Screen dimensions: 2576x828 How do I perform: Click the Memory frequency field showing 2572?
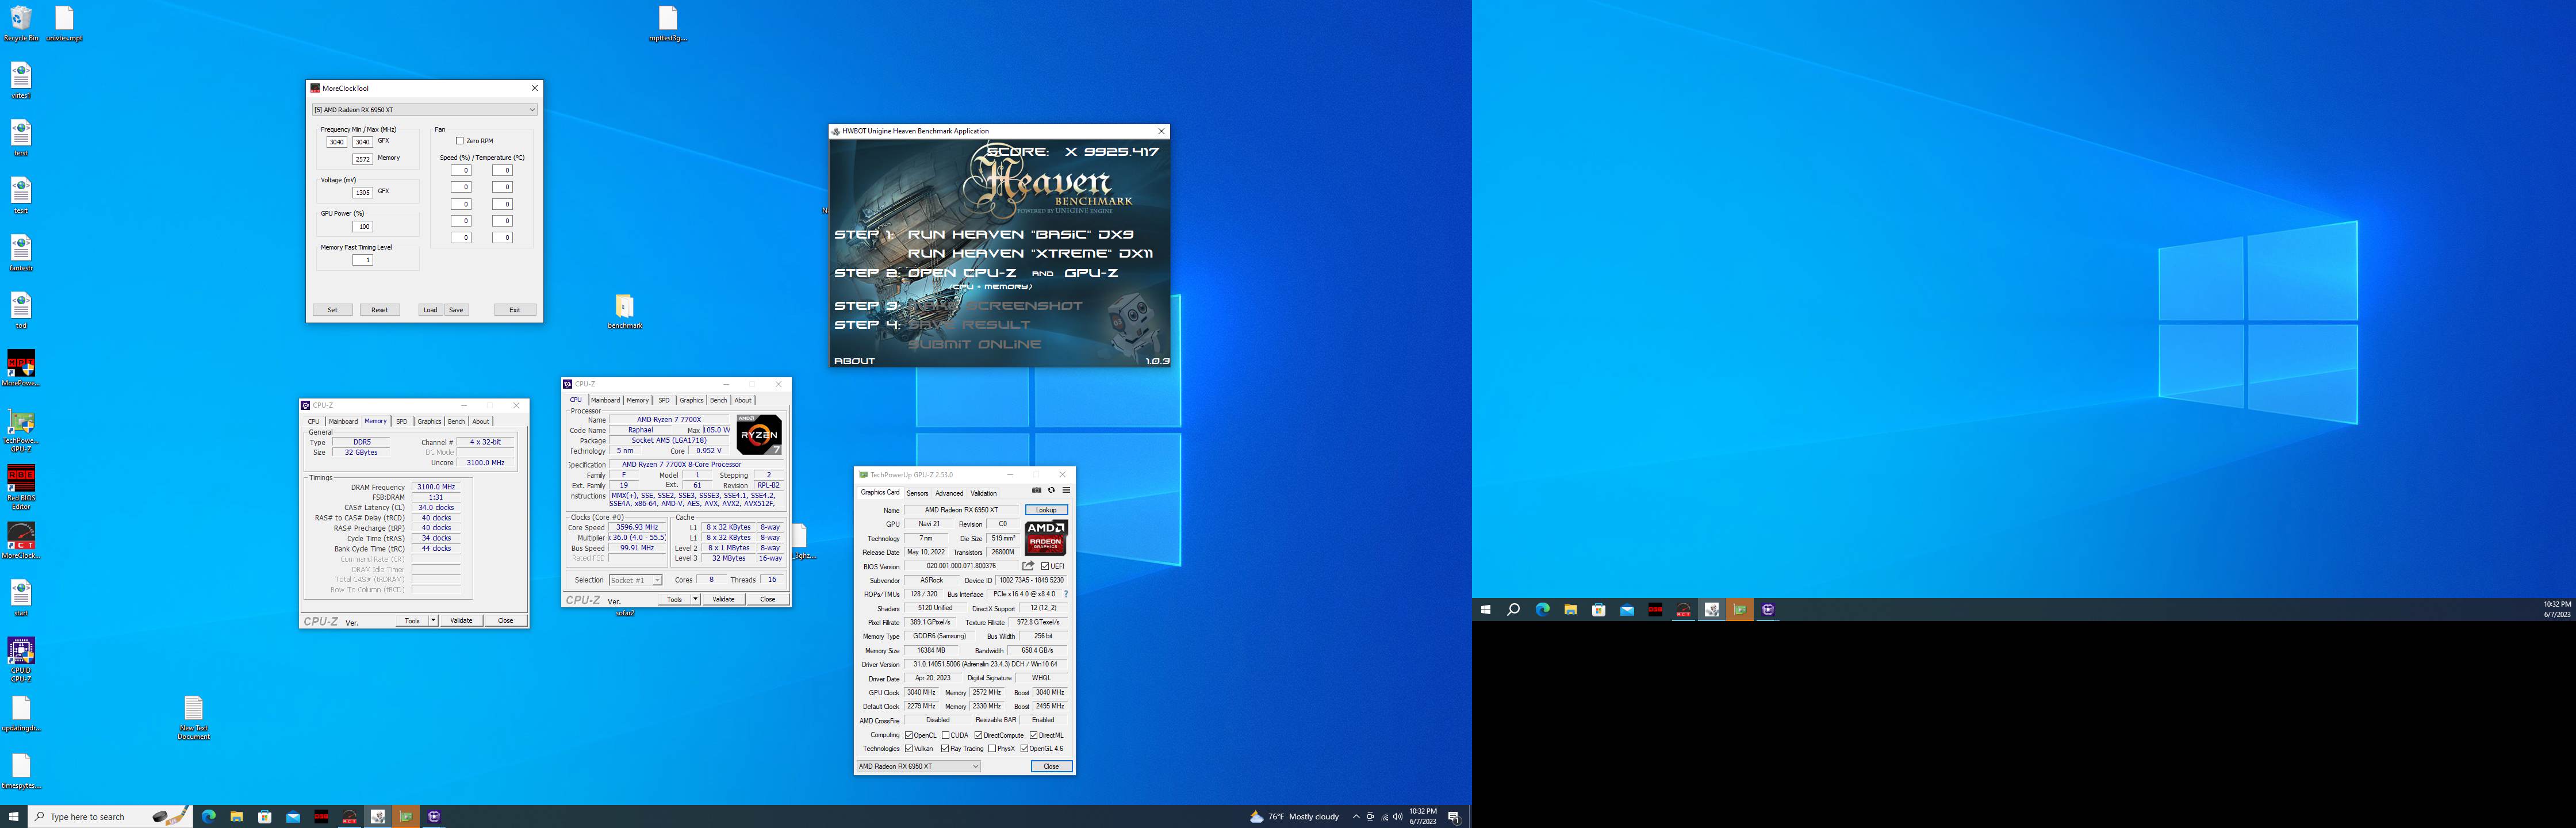click(363, 159)
